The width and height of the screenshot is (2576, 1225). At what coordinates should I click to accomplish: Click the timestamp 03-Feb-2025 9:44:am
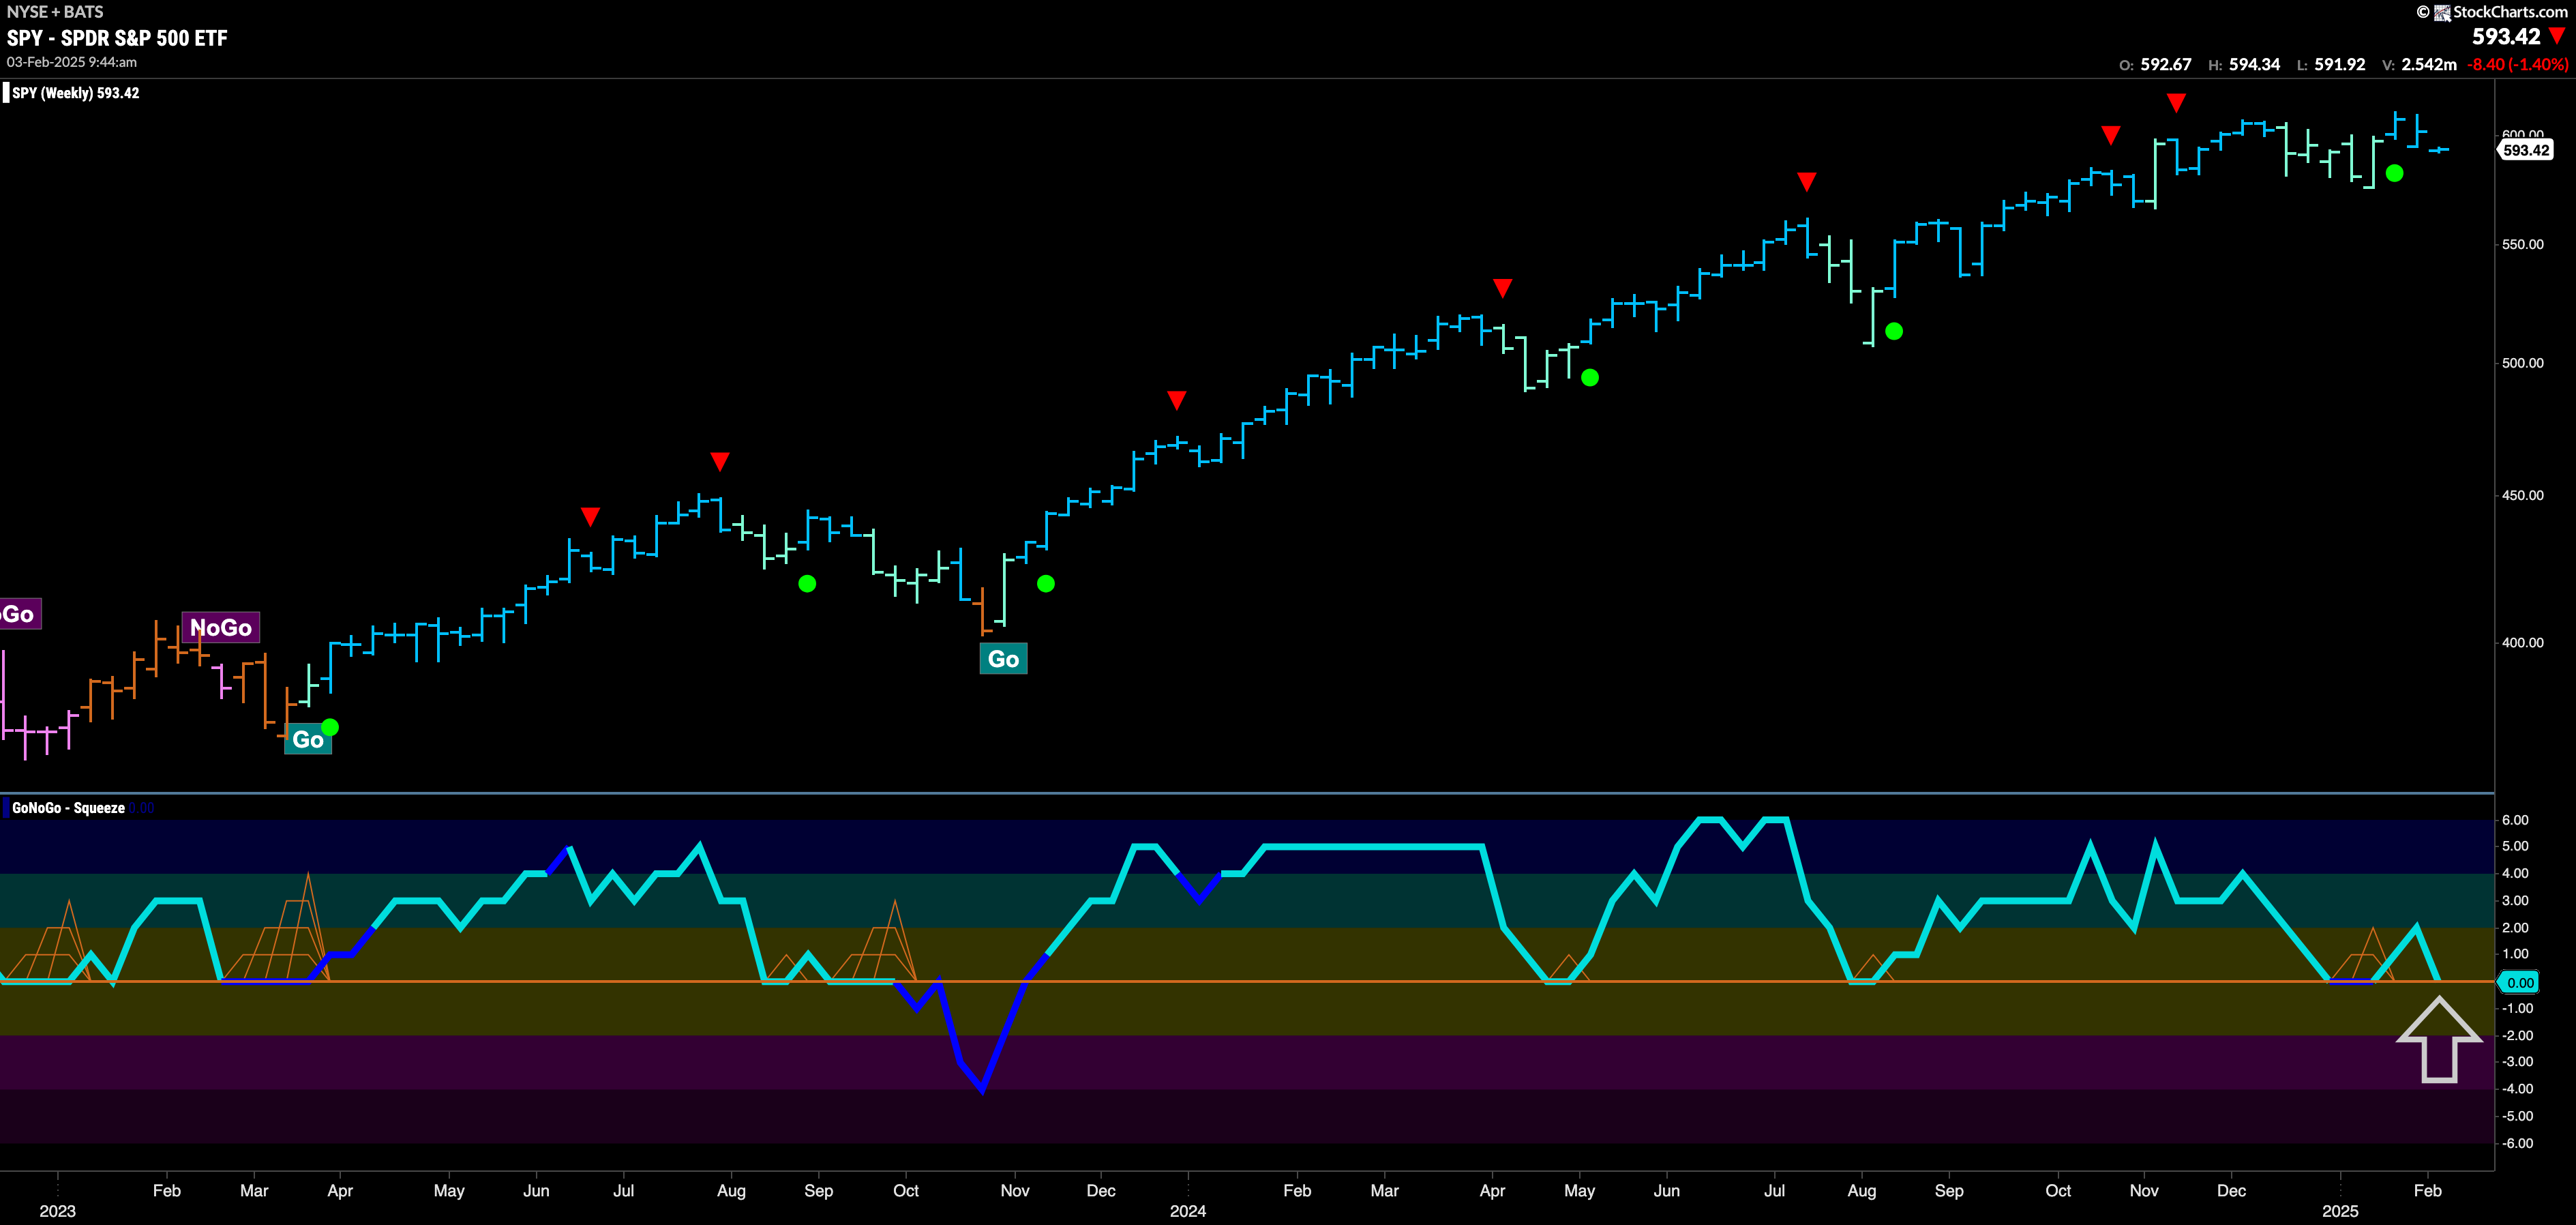[x=72, y=62]
